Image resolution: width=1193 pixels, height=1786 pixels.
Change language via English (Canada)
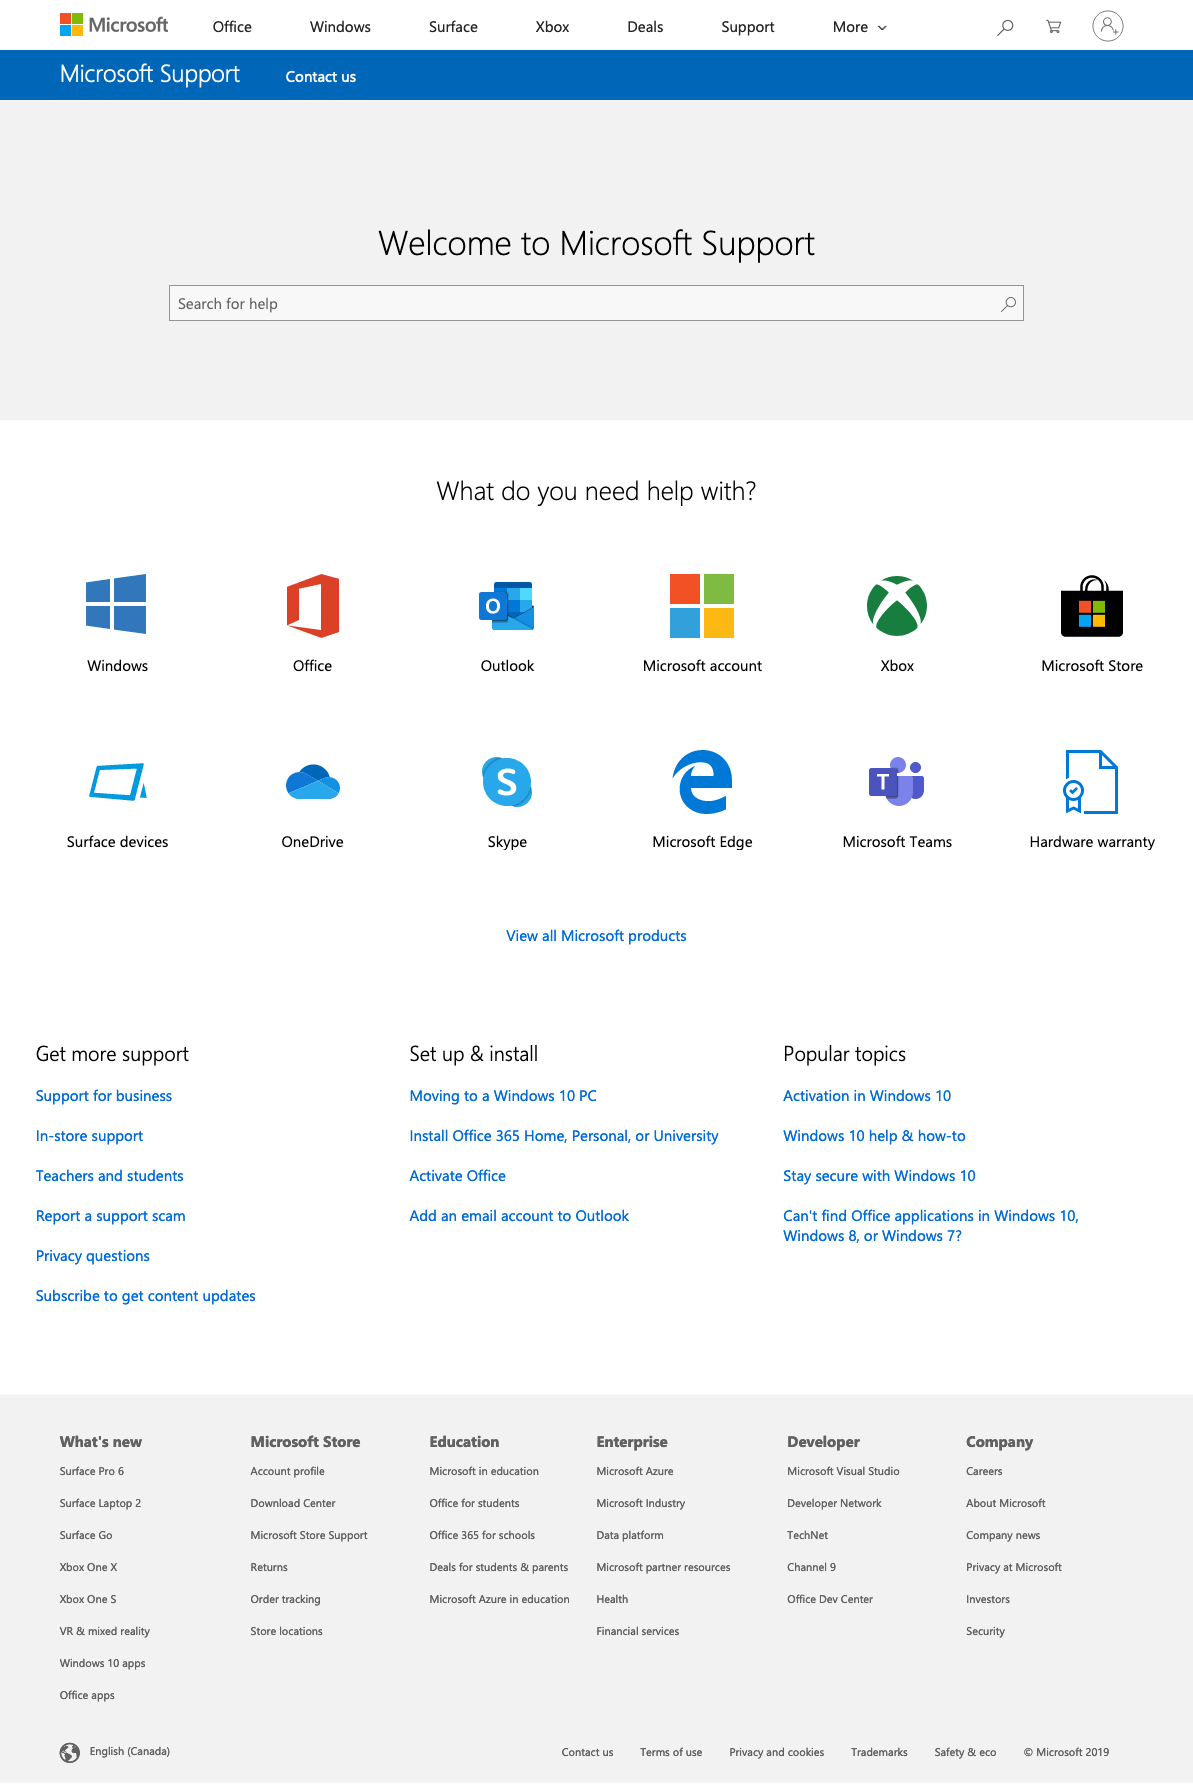click(130, 1751)
